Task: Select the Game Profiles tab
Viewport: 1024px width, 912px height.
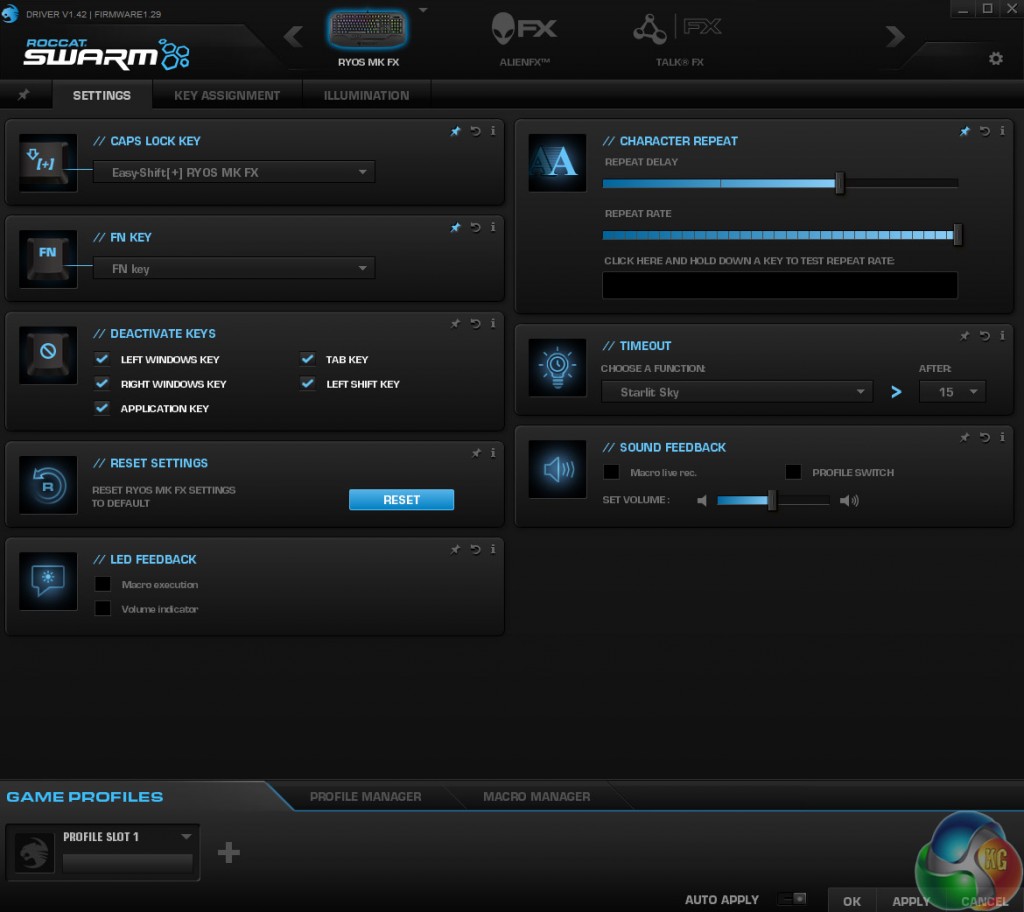Action: pos(85,796)
